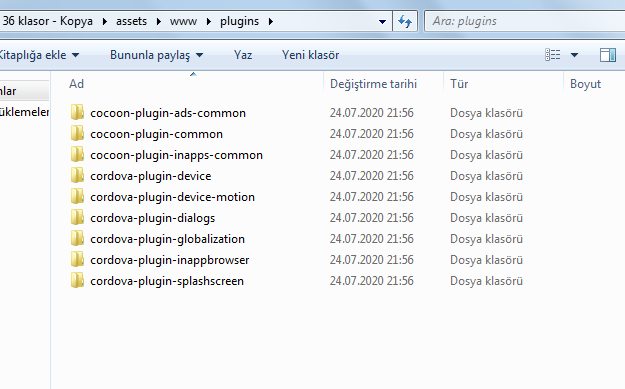Click the cordova-plugin-device folder icon
Screen dimensions: 625x389
coord(77,175)
